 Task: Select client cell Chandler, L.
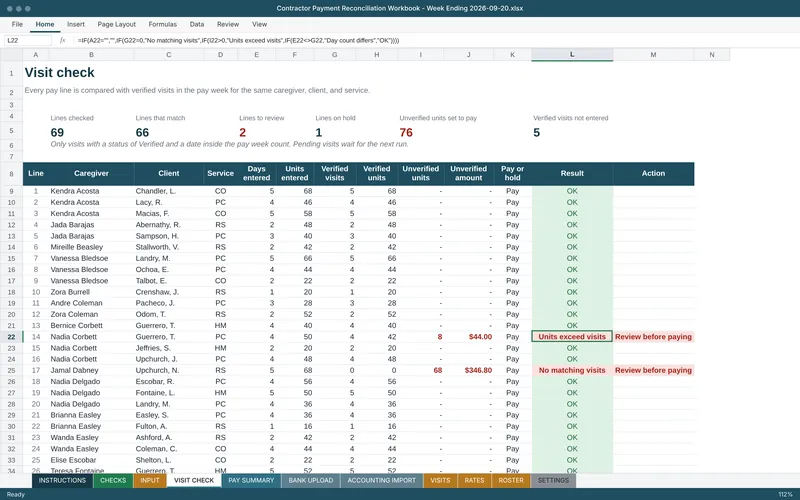pyautogui.click(x=169, y=191)
